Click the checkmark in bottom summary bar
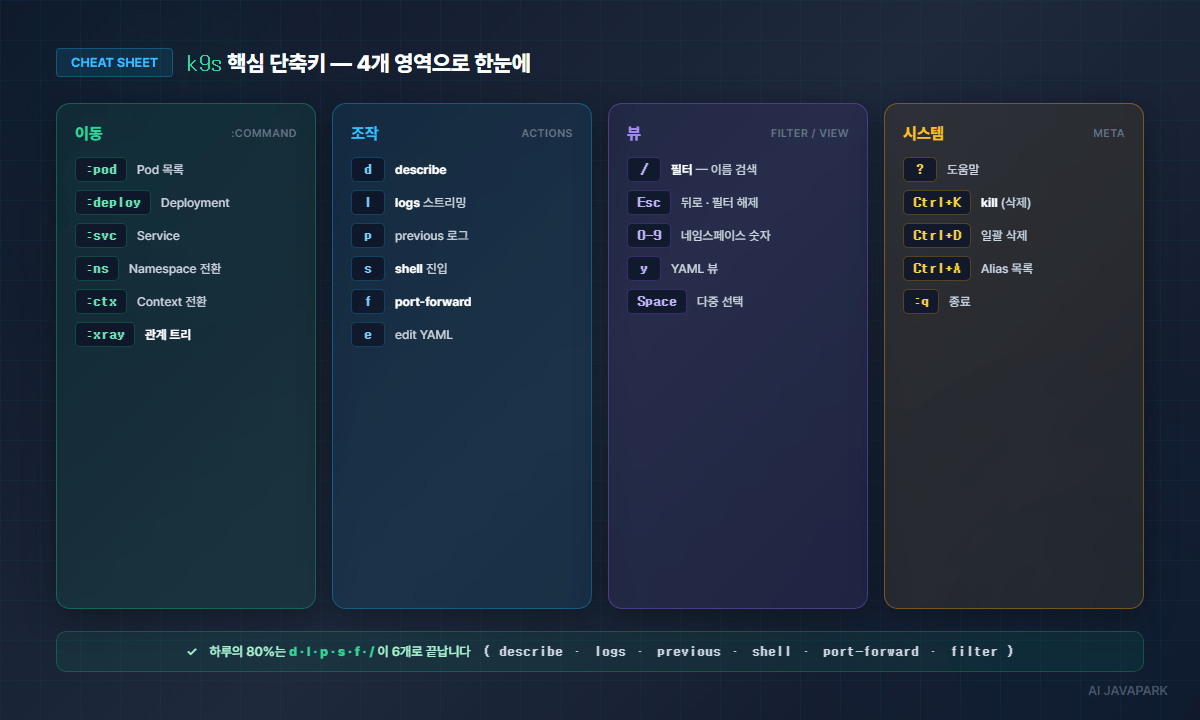 [x=192, y=652]
